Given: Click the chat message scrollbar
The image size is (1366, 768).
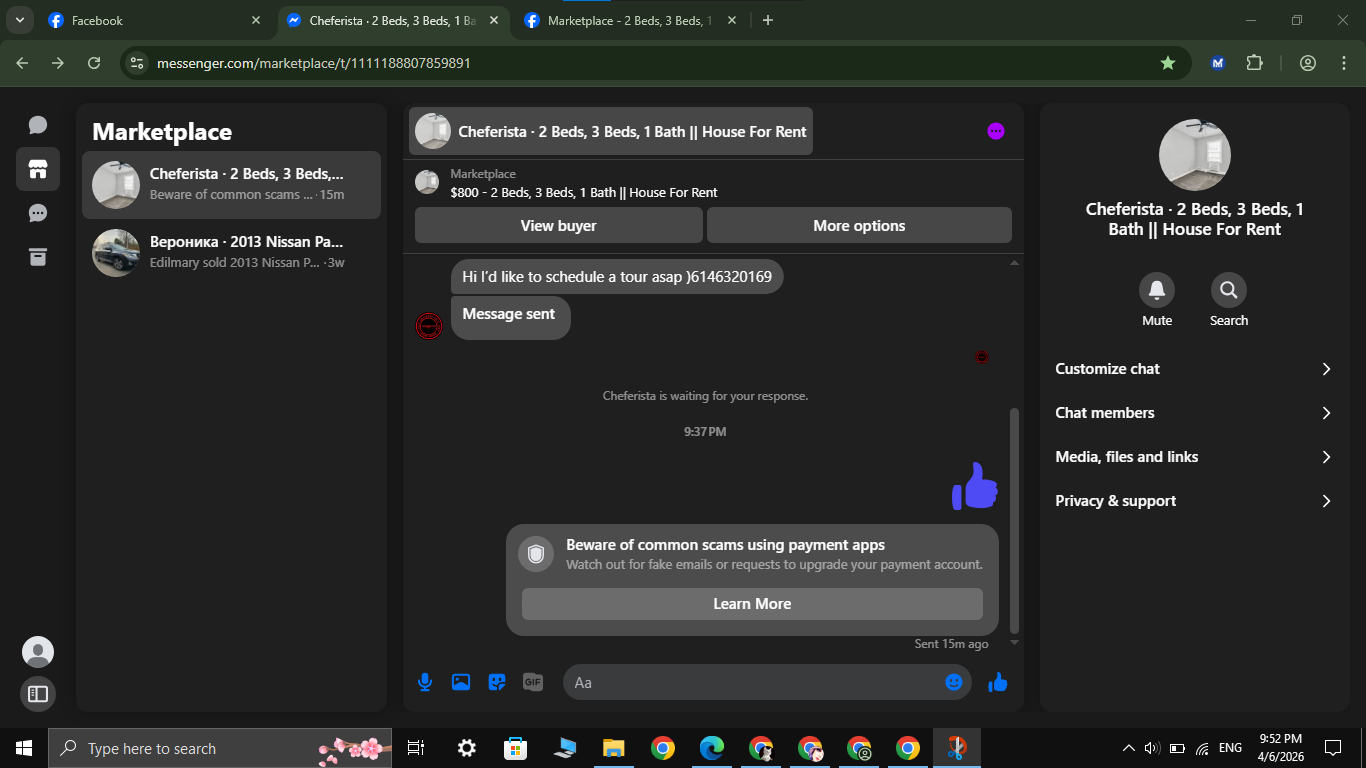Looking at the screenshot, I should [1014, 520].
